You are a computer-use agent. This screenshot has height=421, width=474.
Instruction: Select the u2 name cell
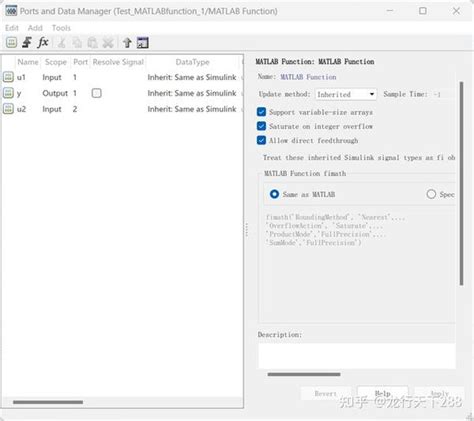tap(21, 109)
